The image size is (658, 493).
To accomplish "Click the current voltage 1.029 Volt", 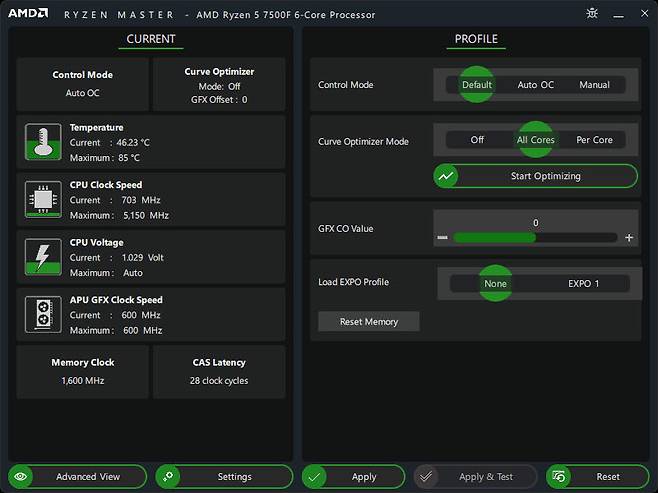I will coord(143,258).
